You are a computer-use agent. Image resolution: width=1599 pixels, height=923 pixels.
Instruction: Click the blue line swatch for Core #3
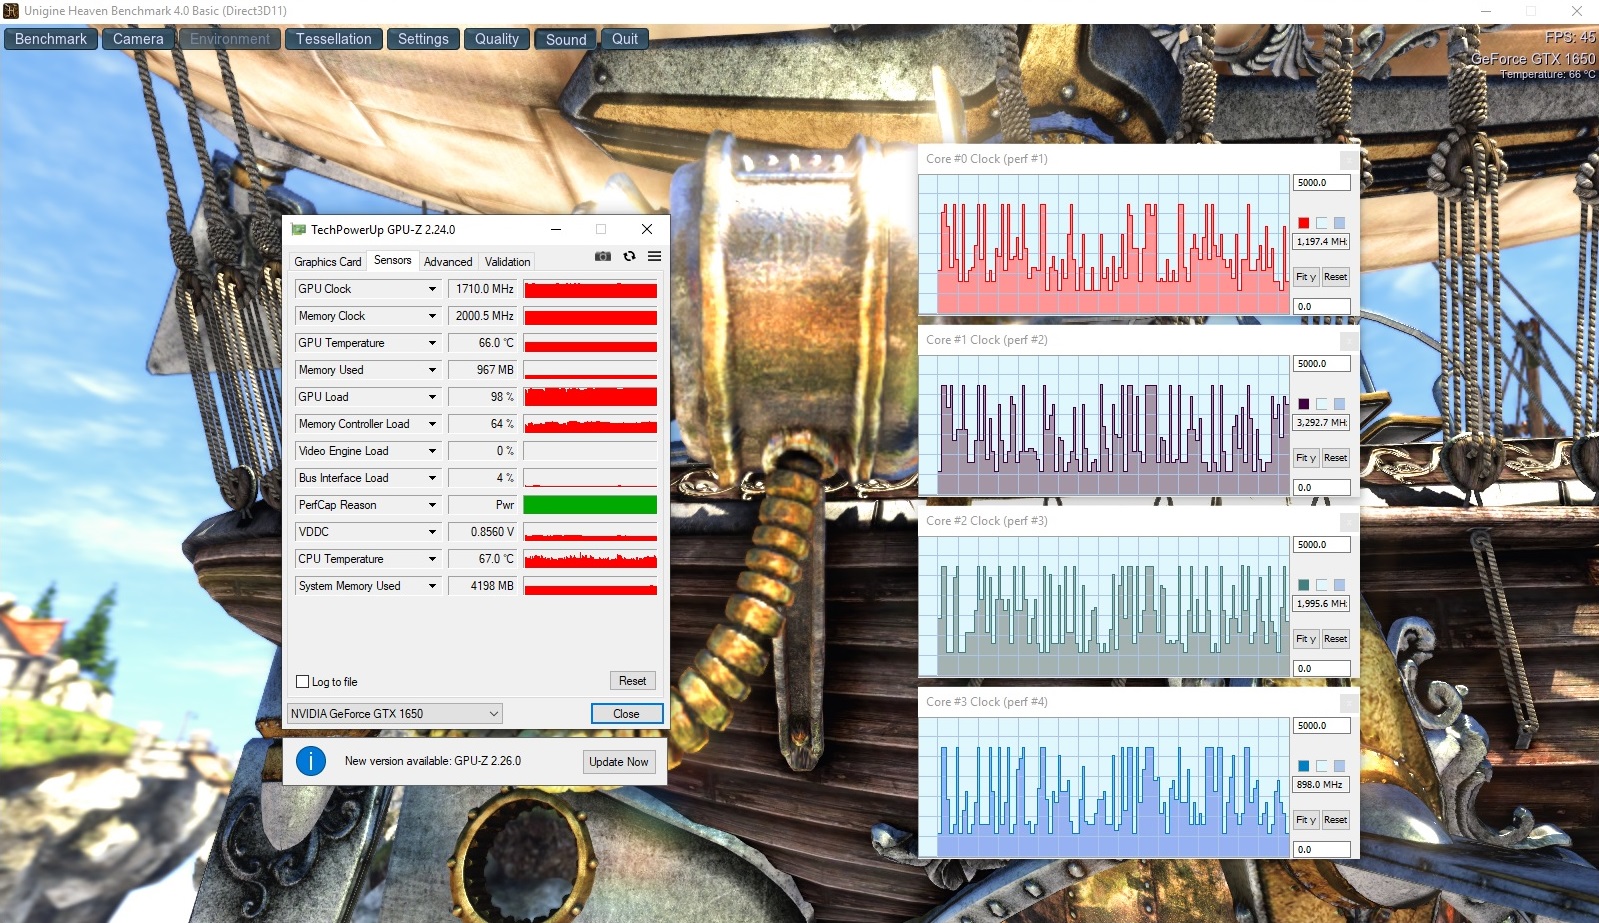pos(1304,766)
